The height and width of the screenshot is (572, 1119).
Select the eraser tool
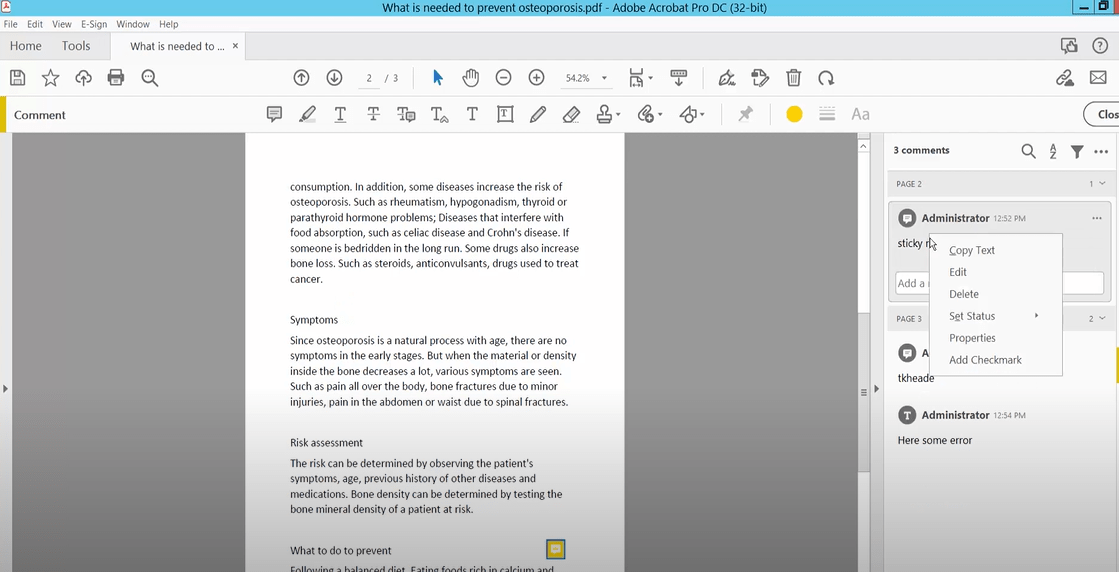[x=571, y=115]
